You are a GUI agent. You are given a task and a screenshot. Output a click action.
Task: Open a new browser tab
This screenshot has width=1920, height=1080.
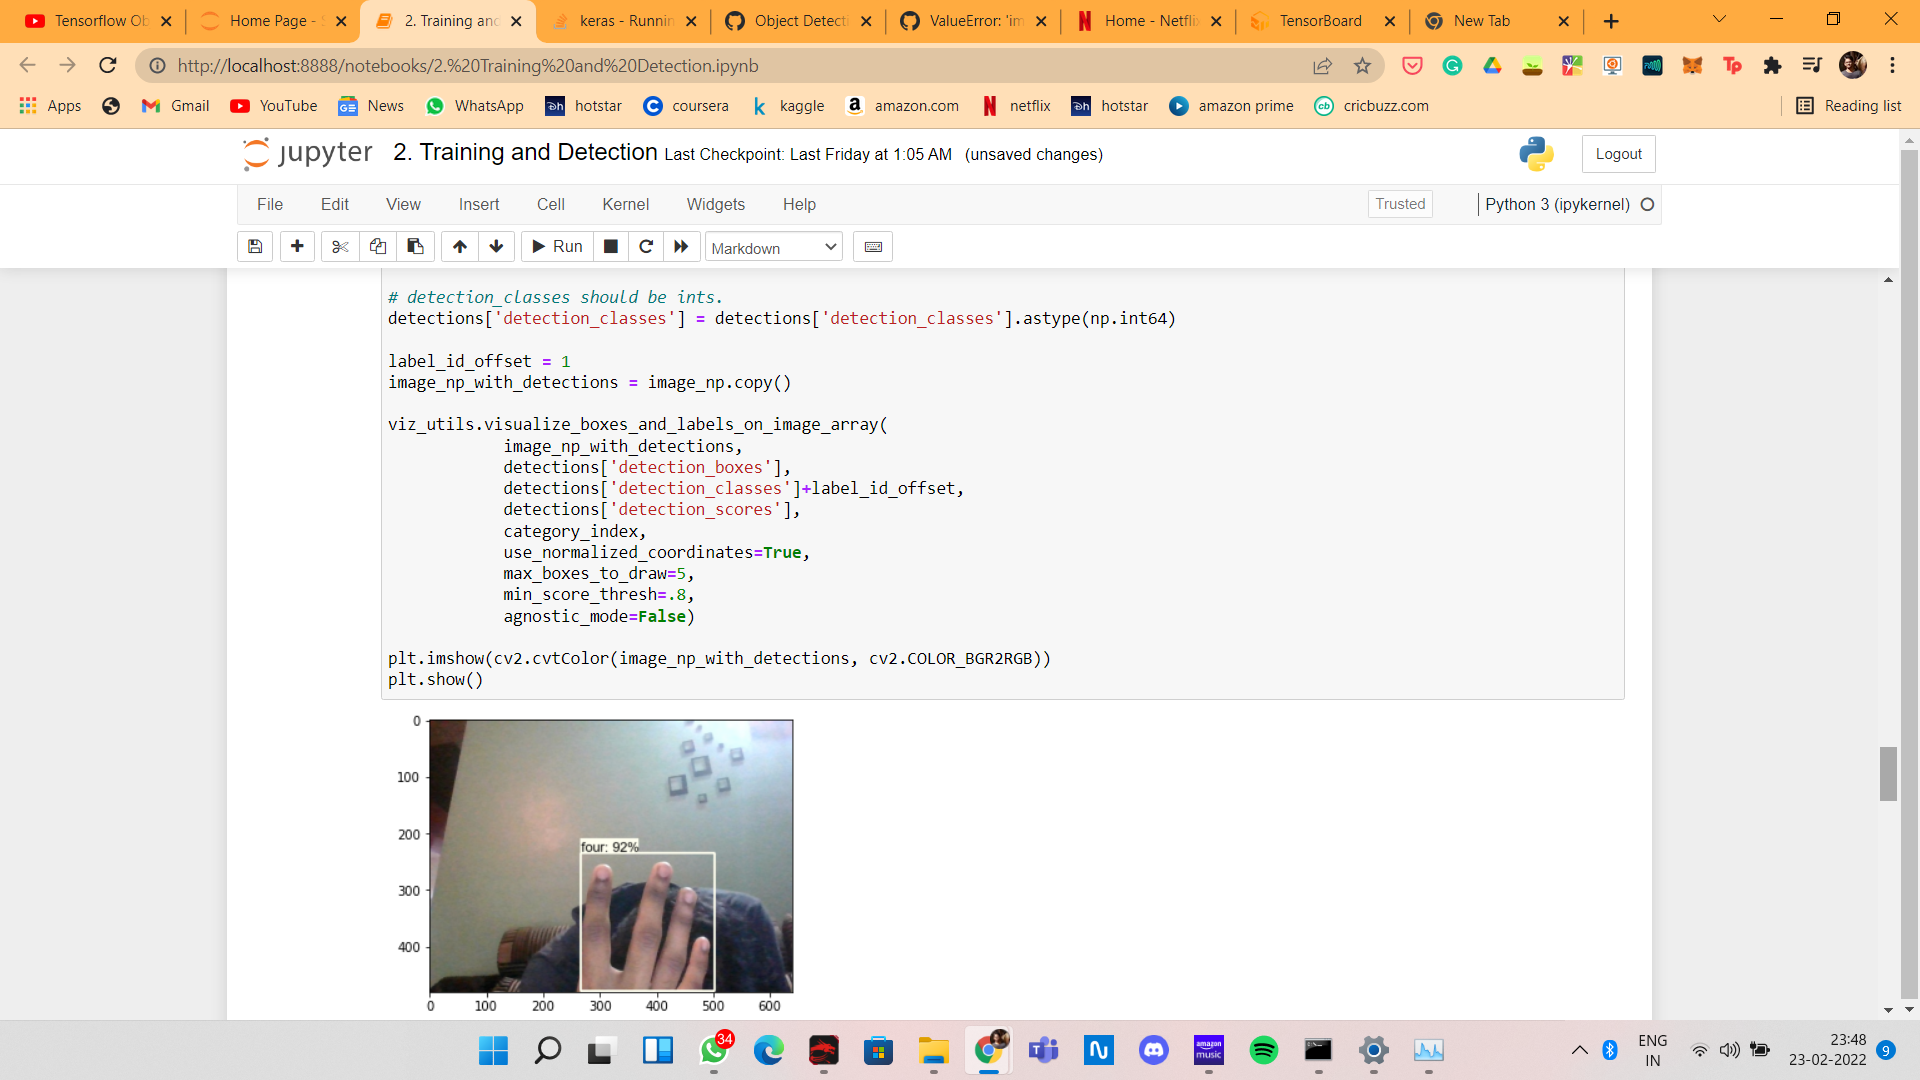1611,21
